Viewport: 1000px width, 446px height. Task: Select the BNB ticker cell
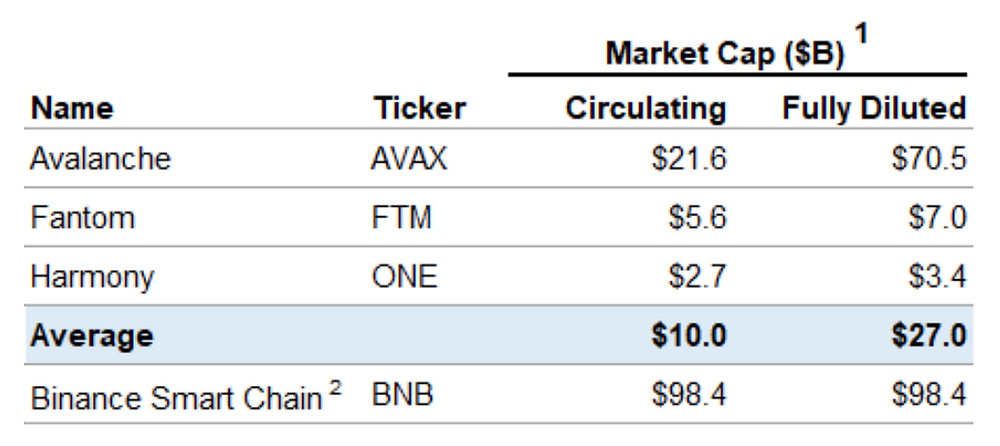[402, 395]
